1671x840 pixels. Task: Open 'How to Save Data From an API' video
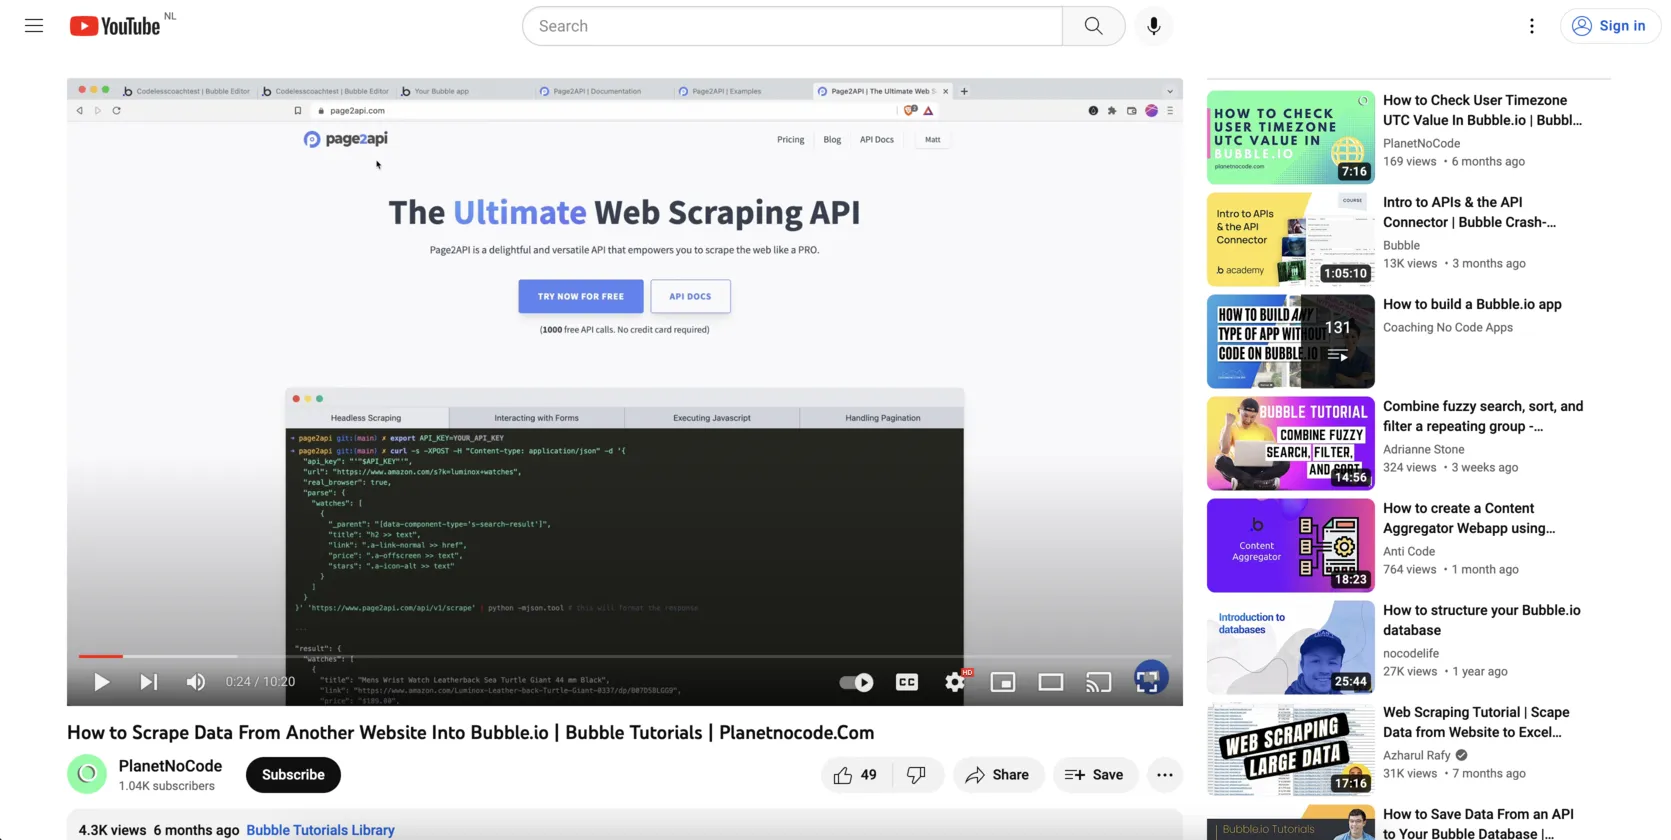click(x=1478, y=824)
